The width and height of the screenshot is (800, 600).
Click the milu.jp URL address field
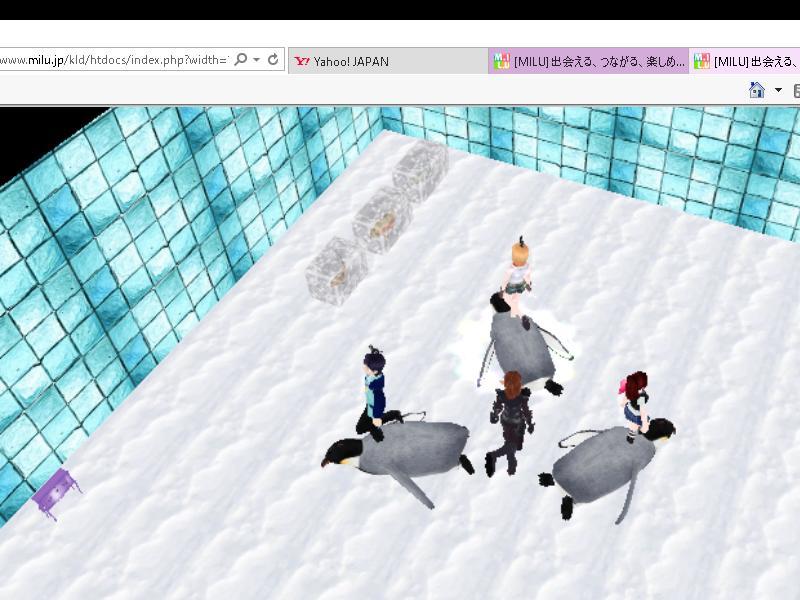pyautogui.click(x=115, y=60)
